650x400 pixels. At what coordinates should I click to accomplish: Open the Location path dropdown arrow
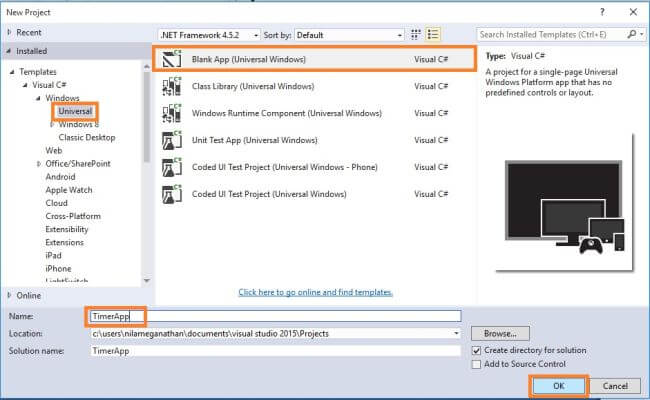pyautogui.click(x=456, y=333)
